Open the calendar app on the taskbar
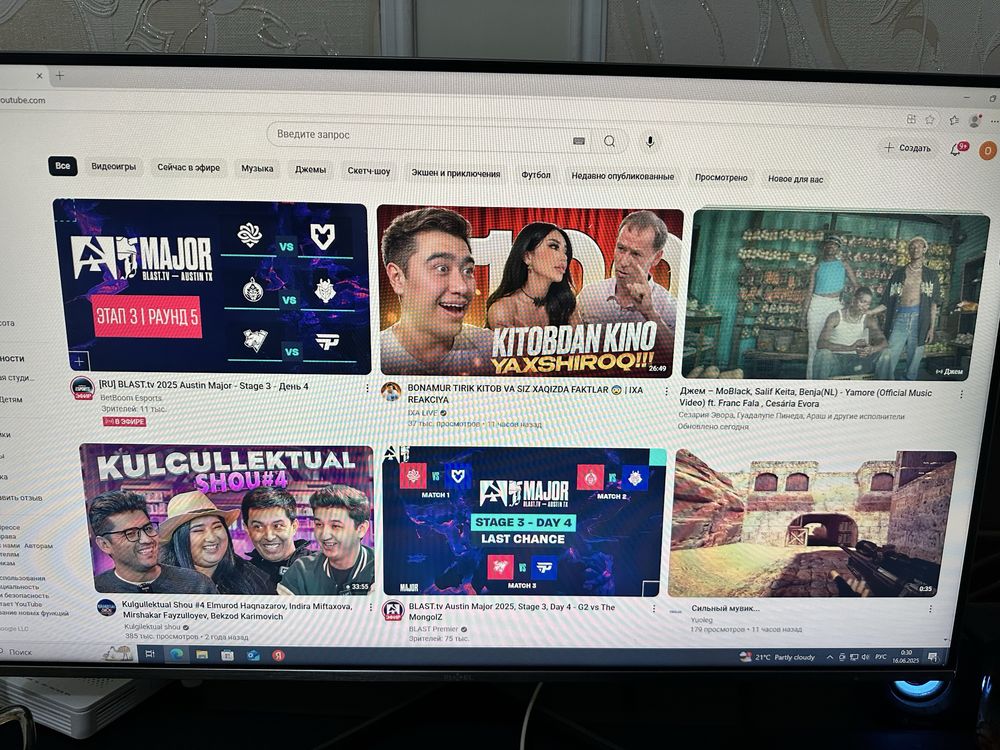 click(227, 655)
